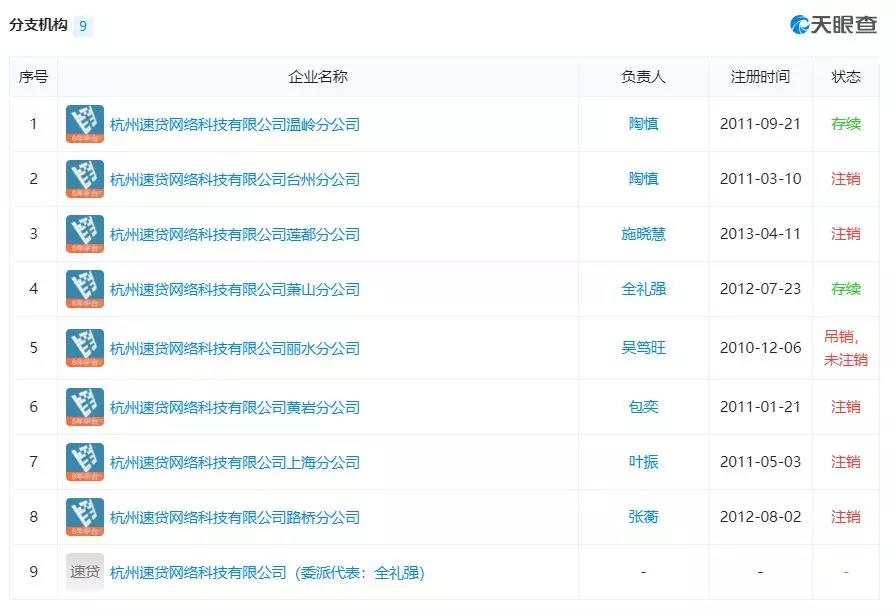Viewport: 896px width, 614px height.
Task: Open 叶振 responsible person link
Action: (x=643, y=462)
